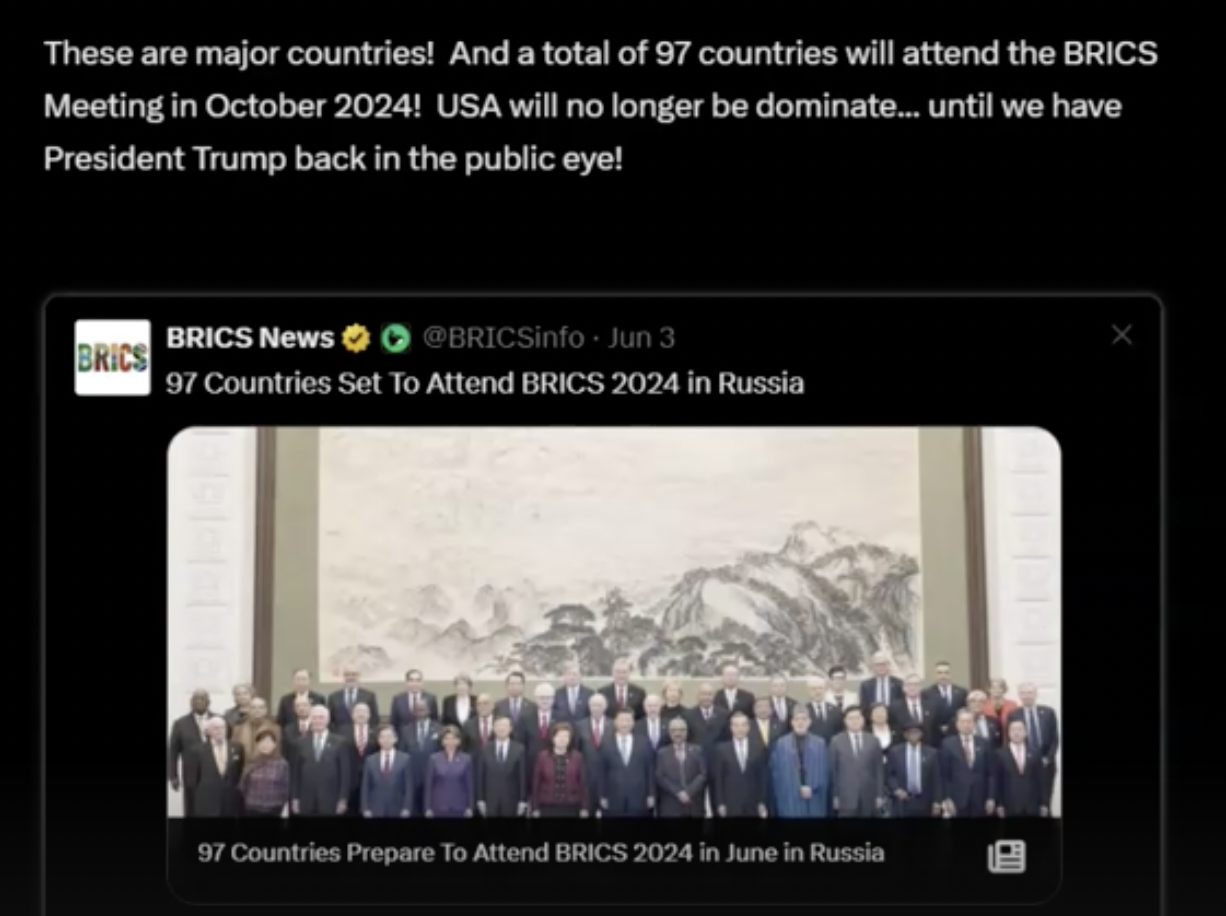Click the President Trump text line

point(333,158)
